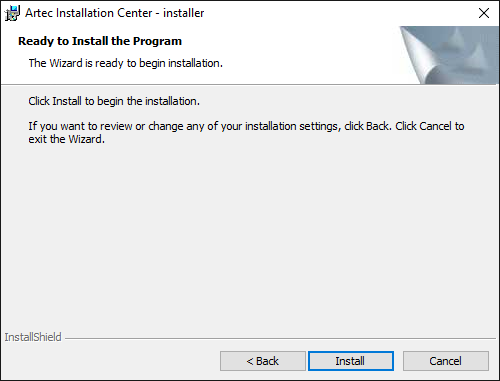Click the white header area below the subtitle
The image size is (500, 381).
[200, 77]
